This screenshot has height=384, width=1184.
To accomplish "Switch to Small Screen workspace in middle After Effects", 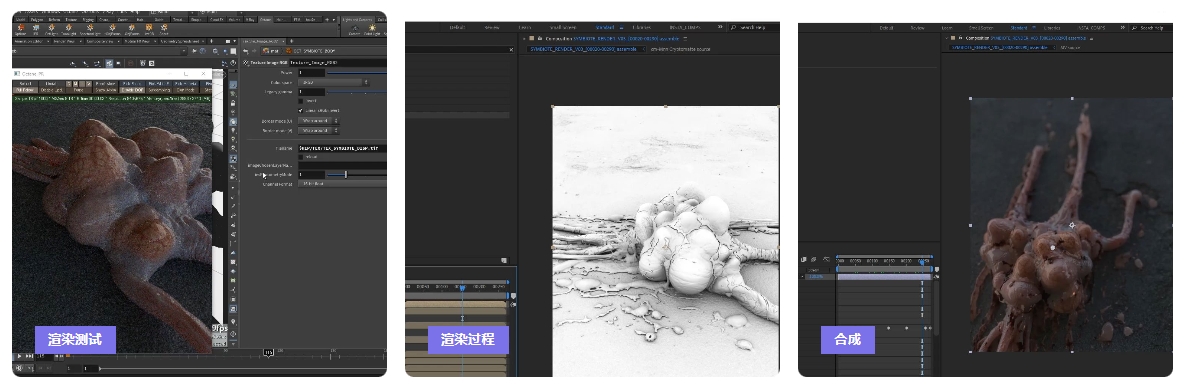I will [563, 27].
